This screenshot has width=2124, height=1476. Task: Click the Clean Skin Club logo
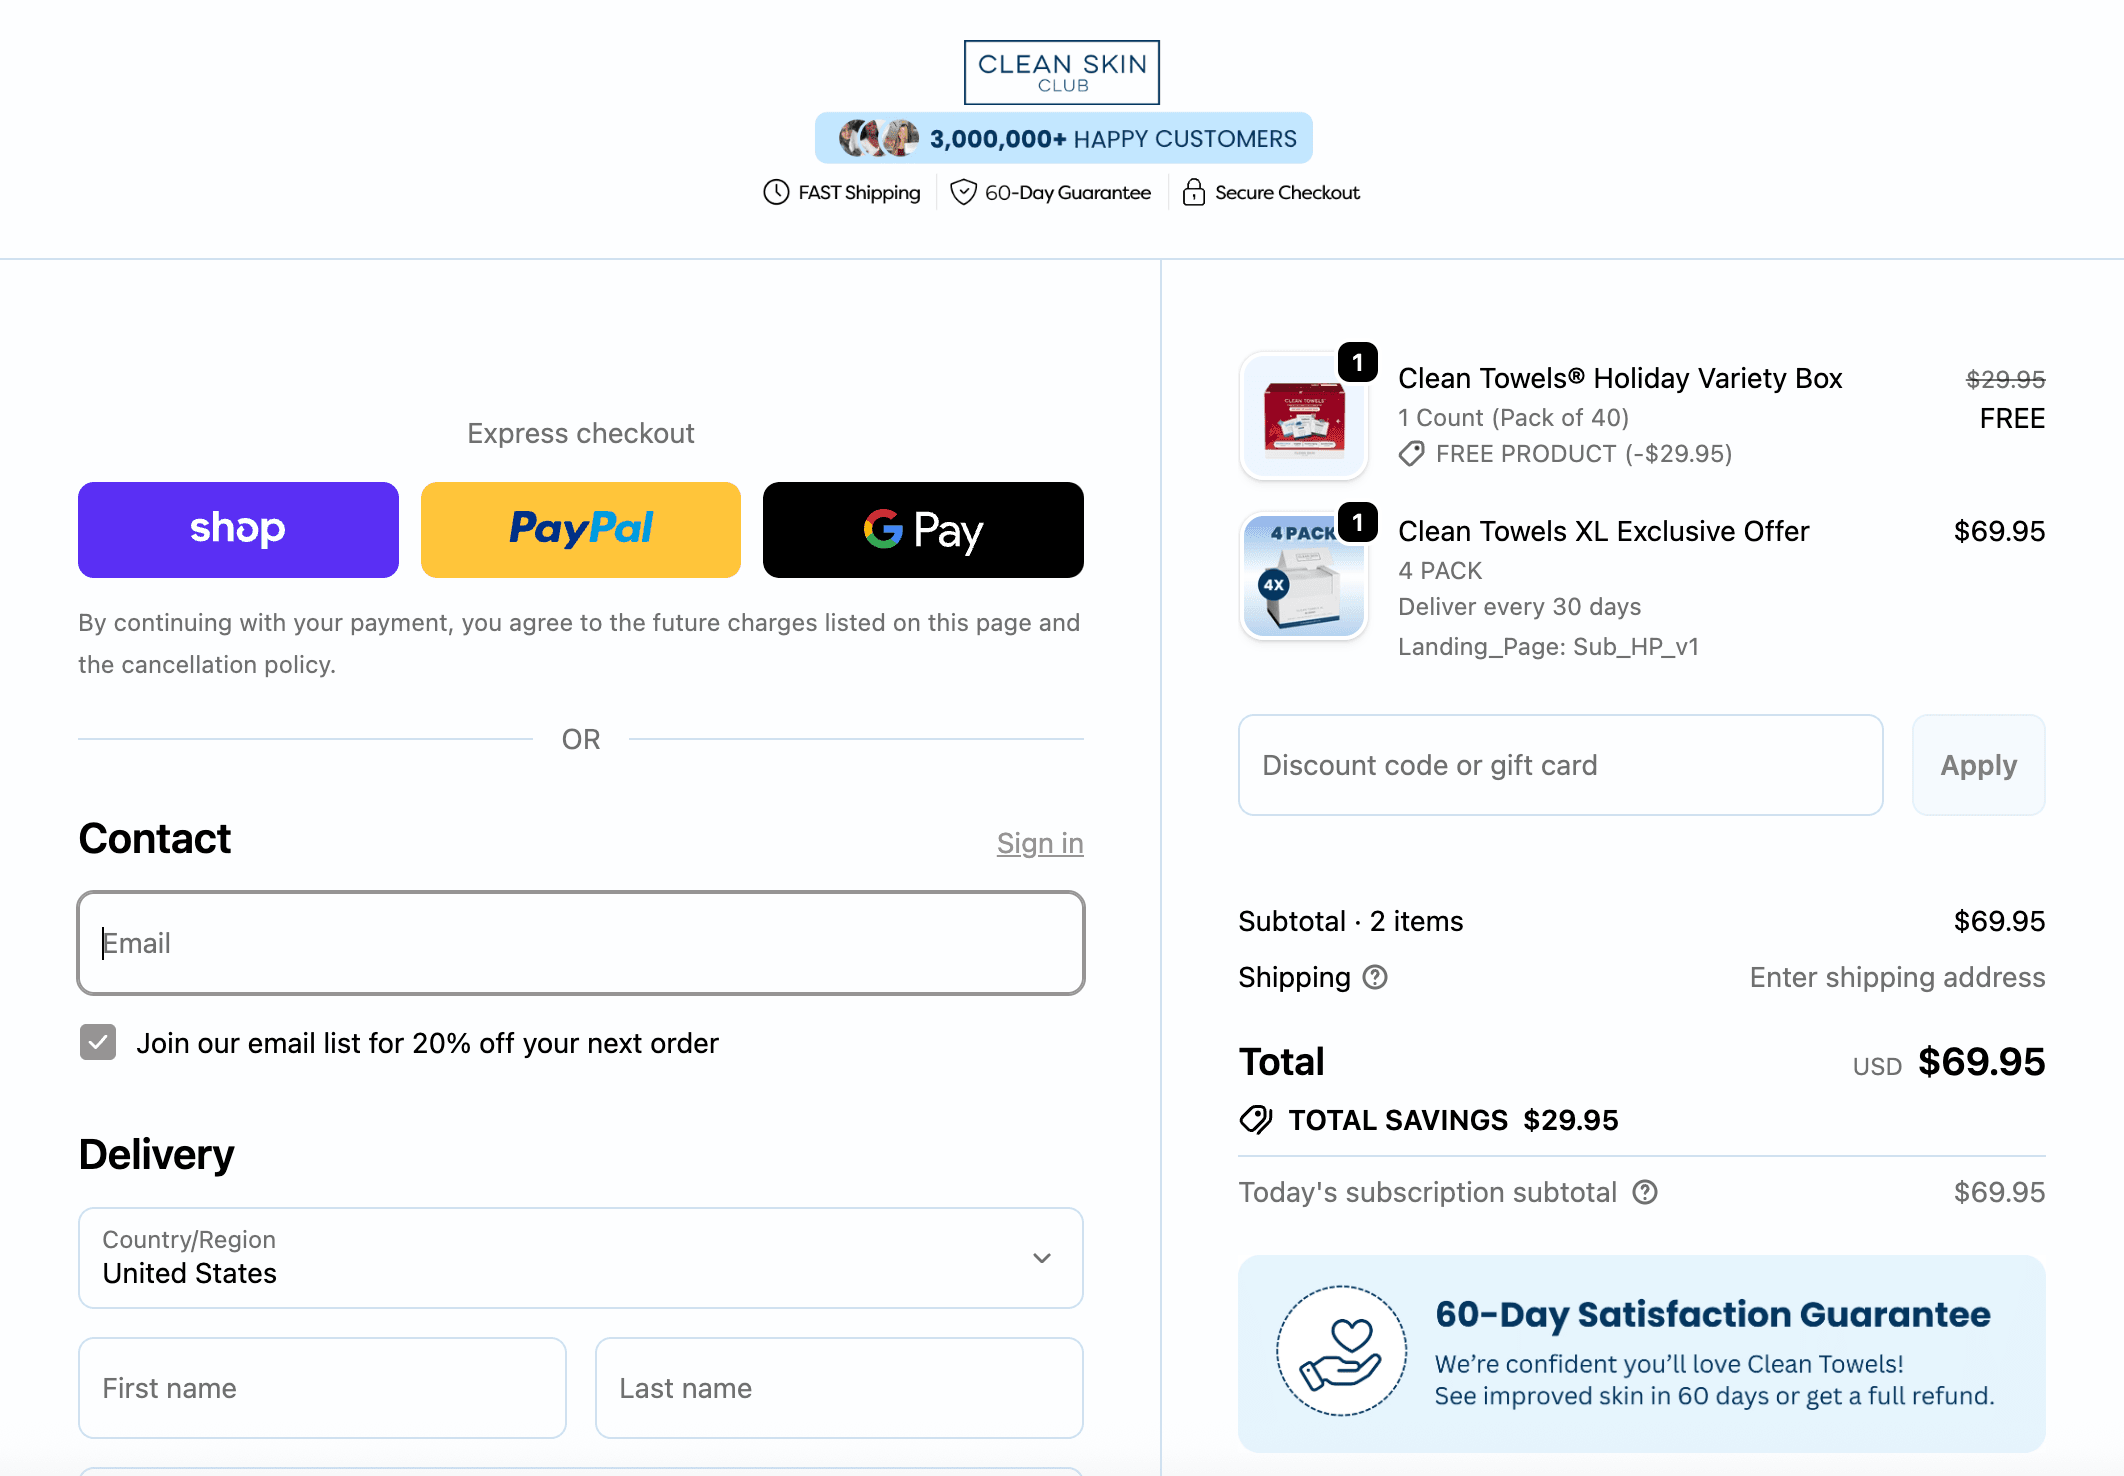pos(1061,72)
